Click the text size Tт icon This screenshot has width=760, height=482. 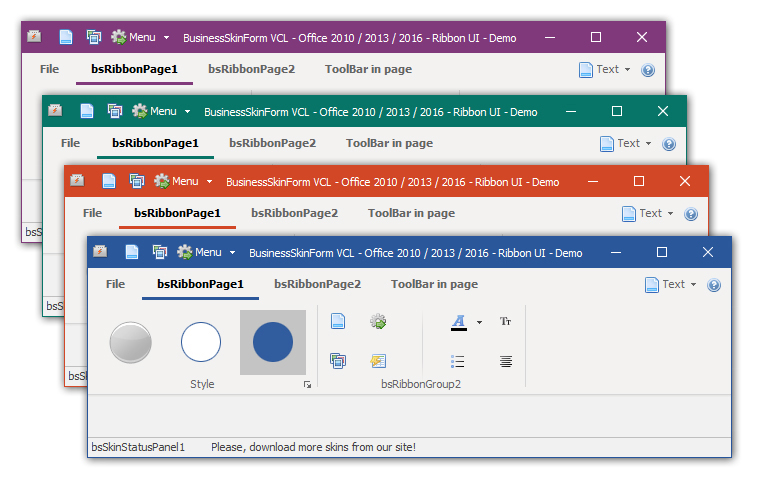click(506, 321)
